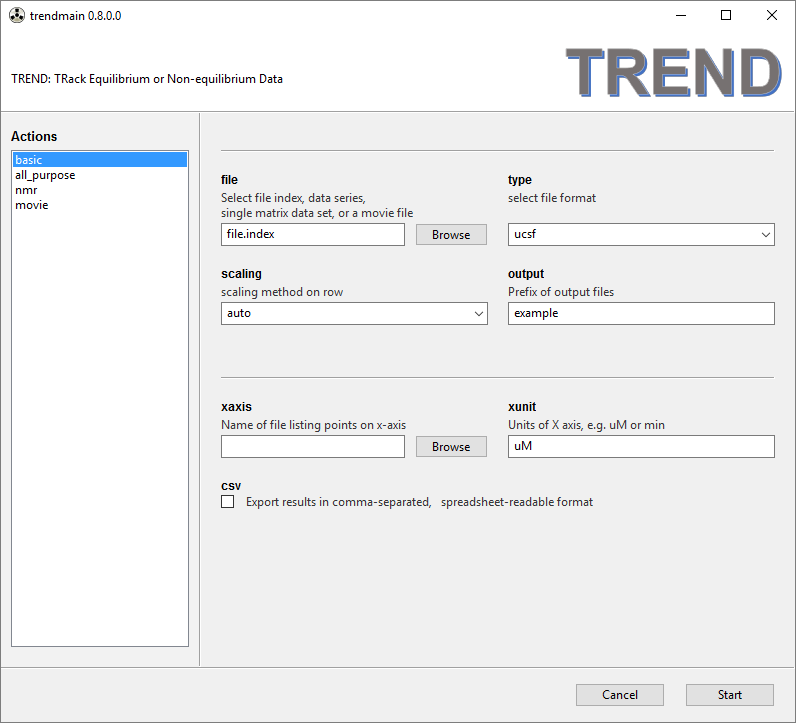Focus the file.index input field
This screenshot has height=723, width=796.
pyautogui.click(x=312, y=234)
